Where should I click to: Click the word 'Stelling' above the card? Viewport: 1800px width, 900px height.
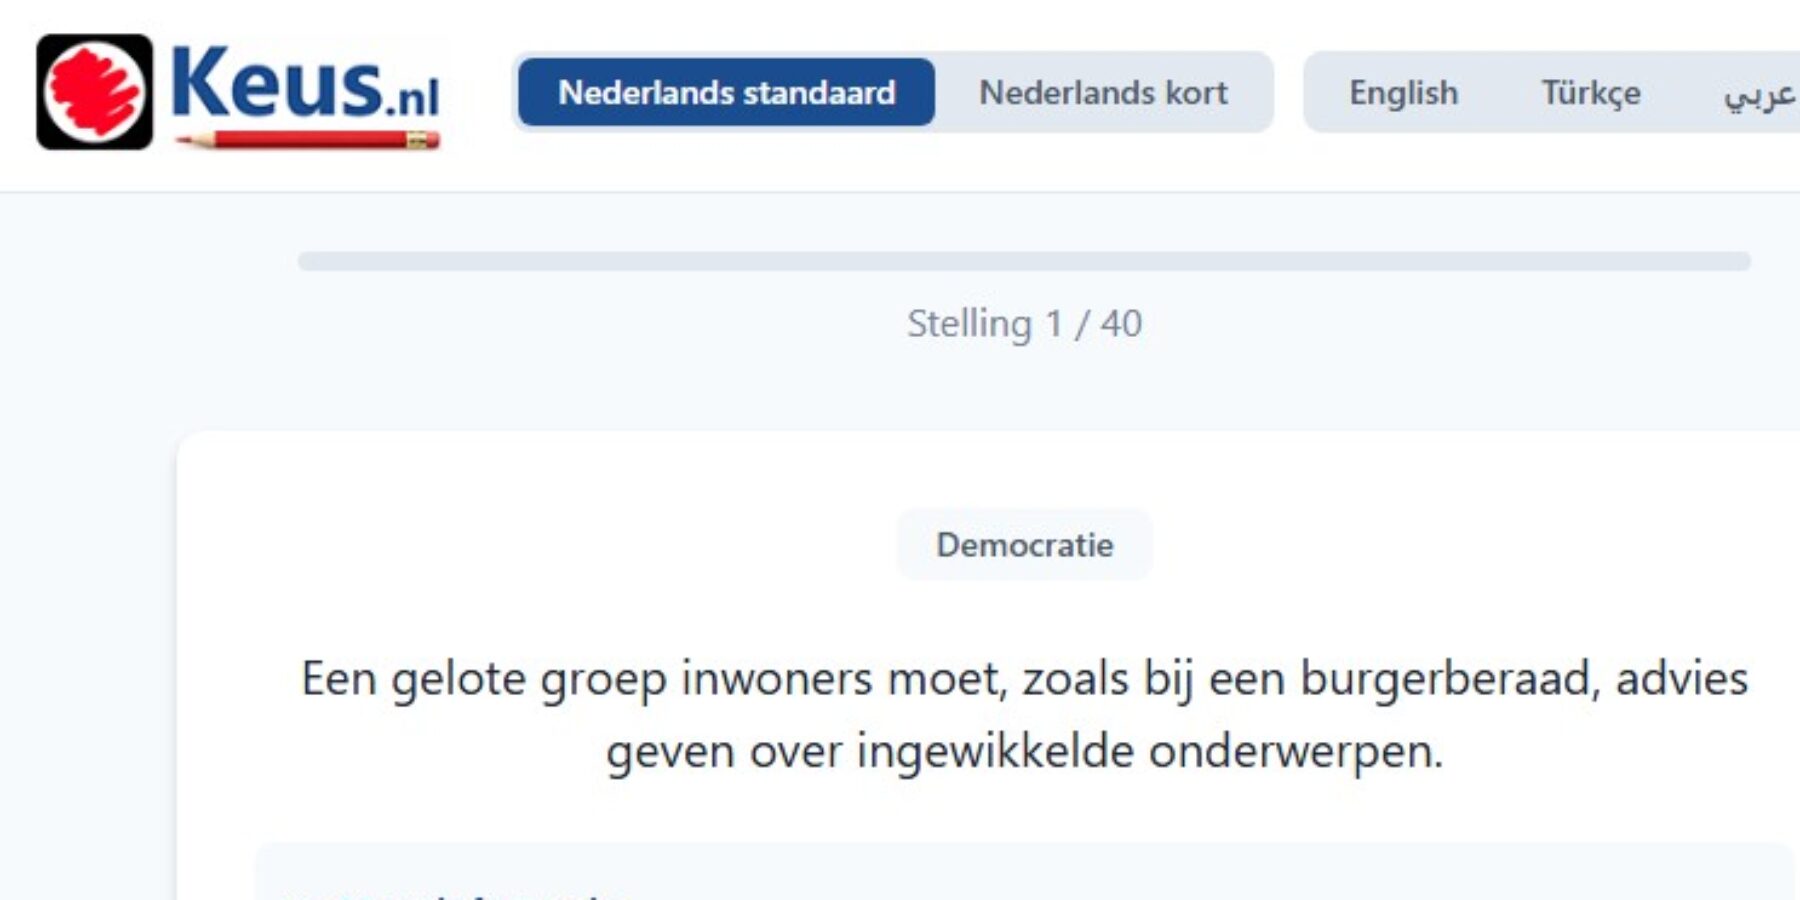coord(968,324)
